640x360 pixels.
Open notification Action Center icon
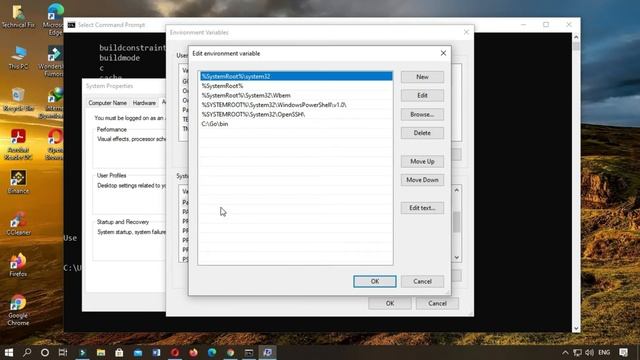pos(623,352)
